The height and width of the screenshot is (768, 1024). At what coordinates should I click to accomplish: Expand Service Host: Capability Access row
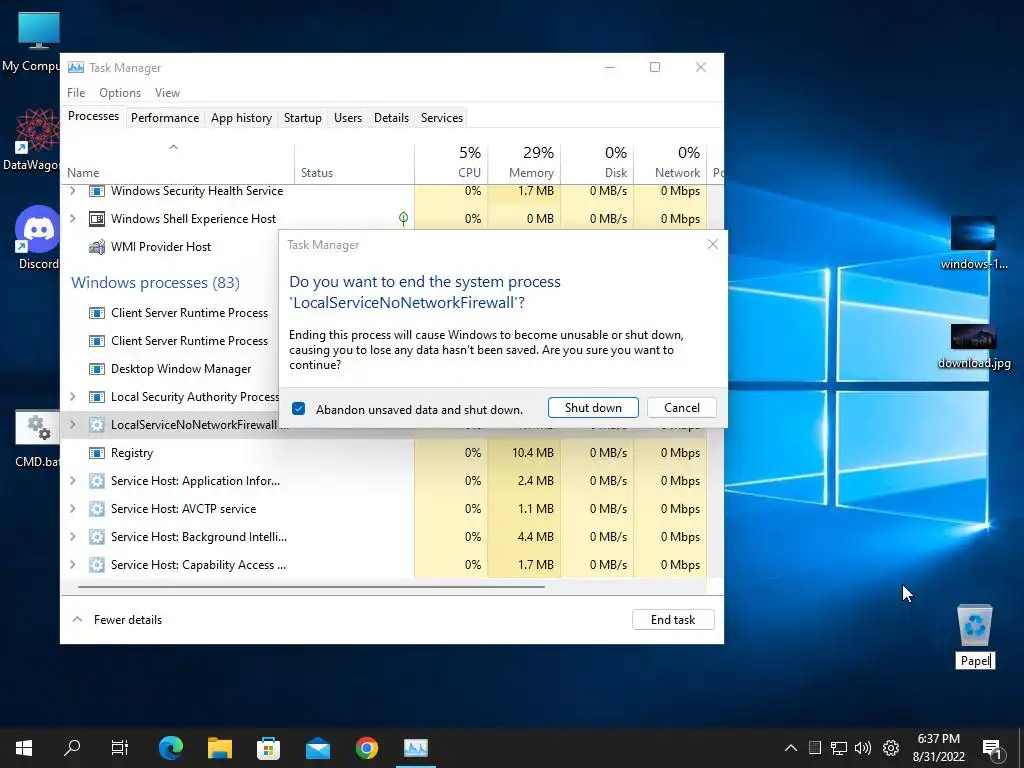coord(72,565)
